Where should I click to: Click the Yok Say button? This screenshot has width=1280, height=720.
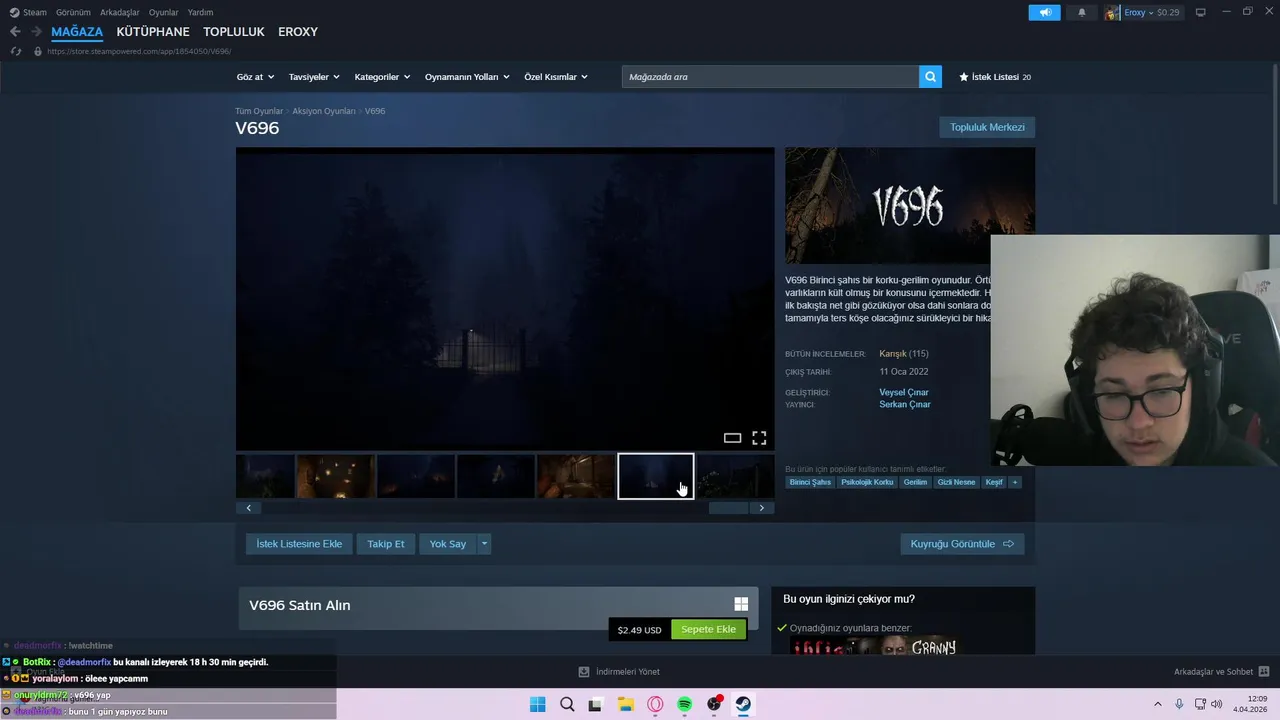tap(448, 544)
